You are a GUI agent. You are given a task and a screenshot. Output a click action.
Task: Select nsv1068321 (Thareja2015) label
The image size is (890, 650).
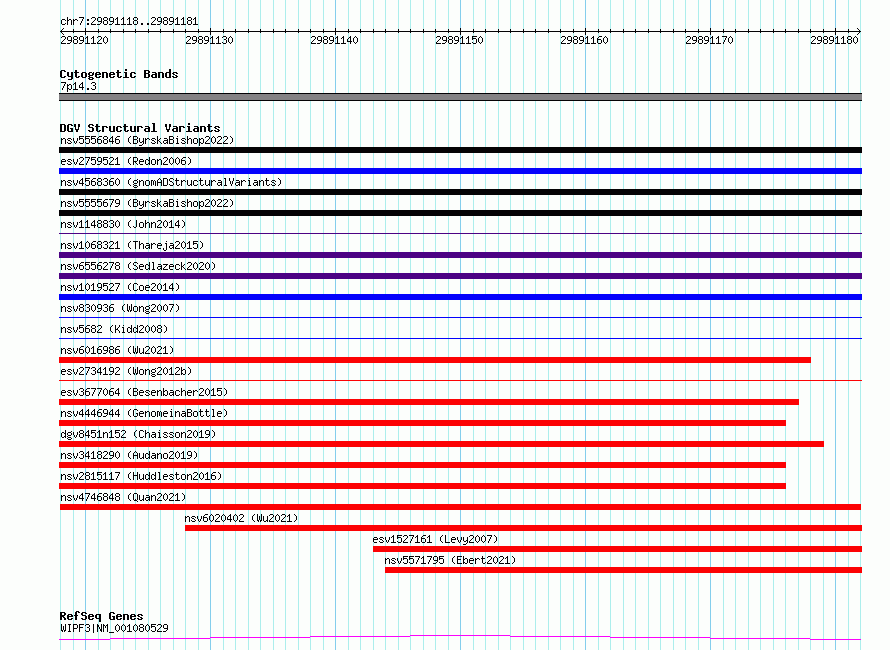pyautogui.click(x=132, y=245)
